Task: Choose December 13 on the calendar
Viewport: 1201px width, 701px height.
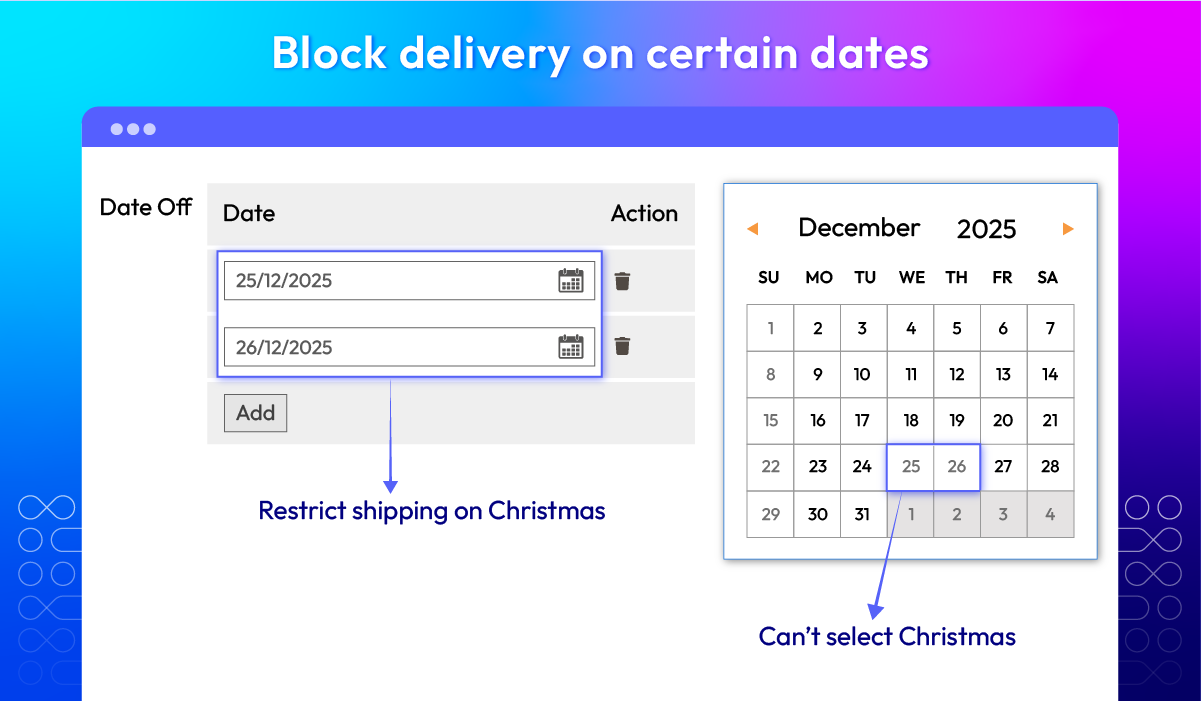Action: point(1003,375)
